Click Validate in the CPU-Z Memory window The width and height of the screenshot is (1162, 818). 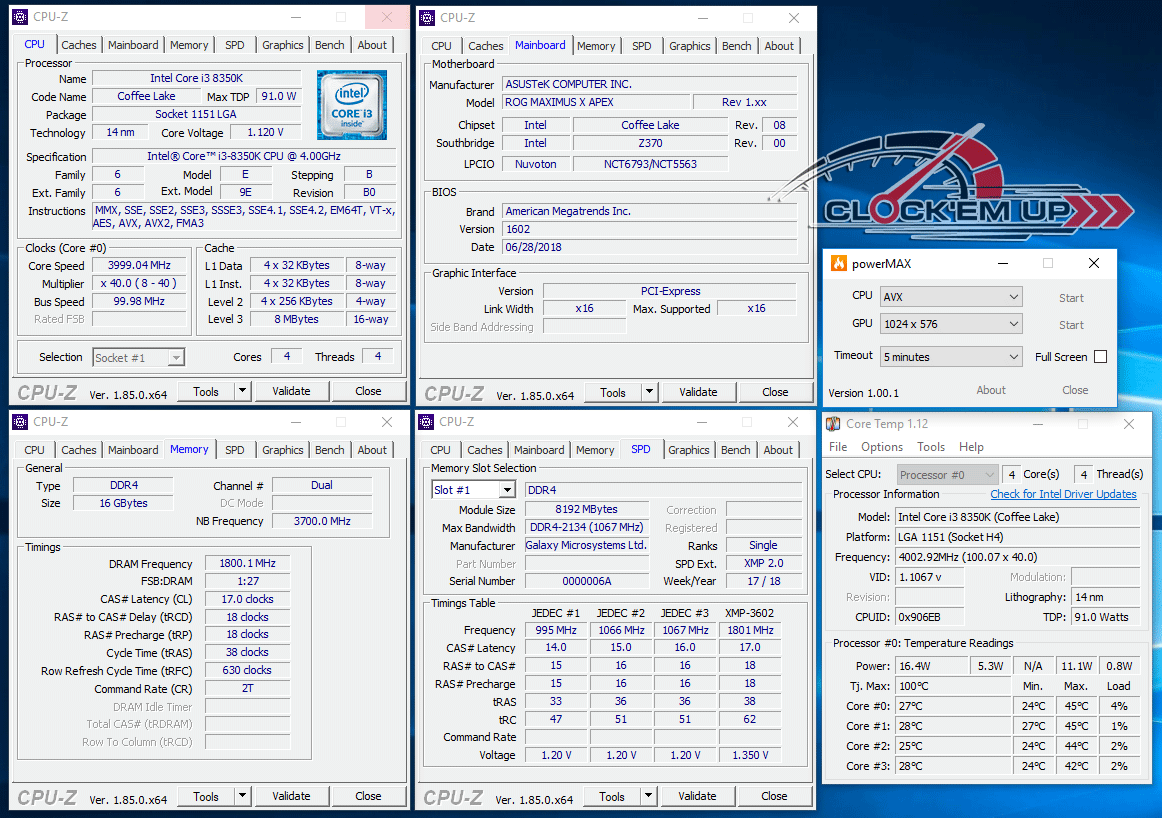[291, 796]
